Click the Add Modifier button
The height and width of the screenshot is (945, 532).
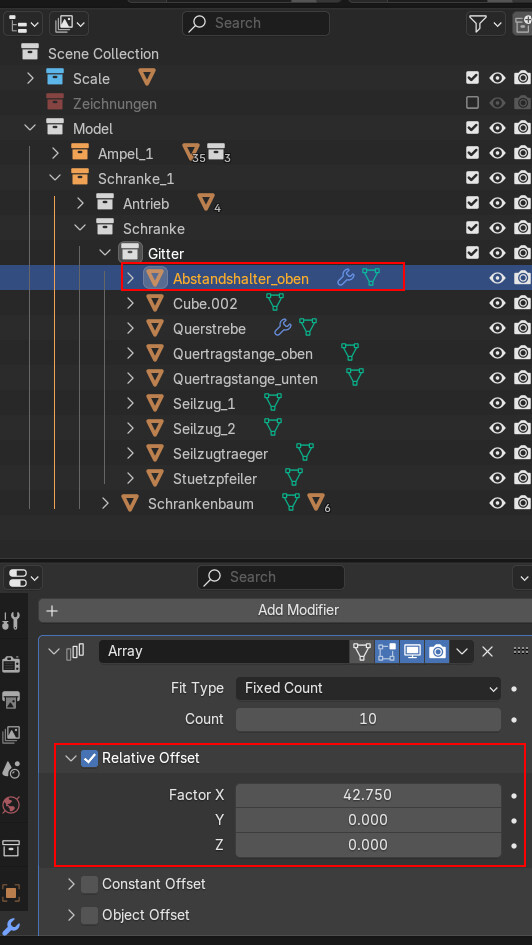(285, 610)
